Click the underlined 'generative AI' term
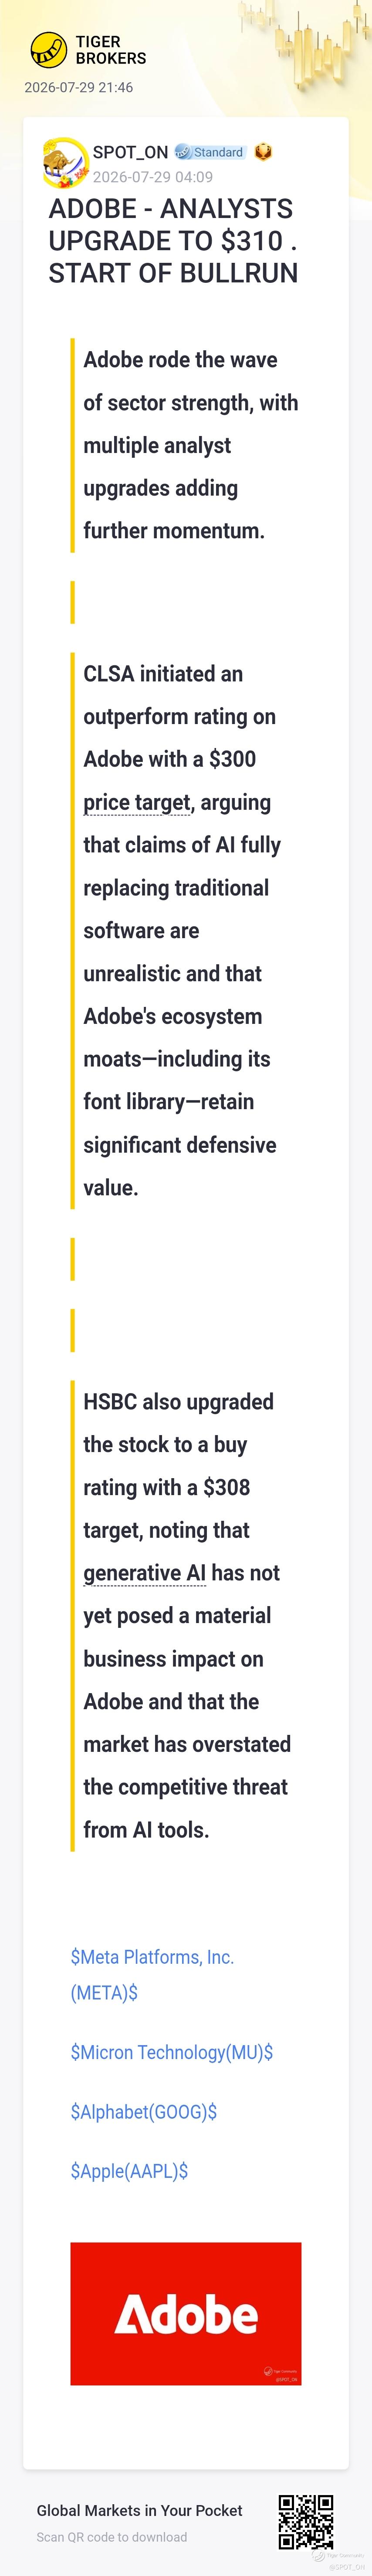 144,1573
